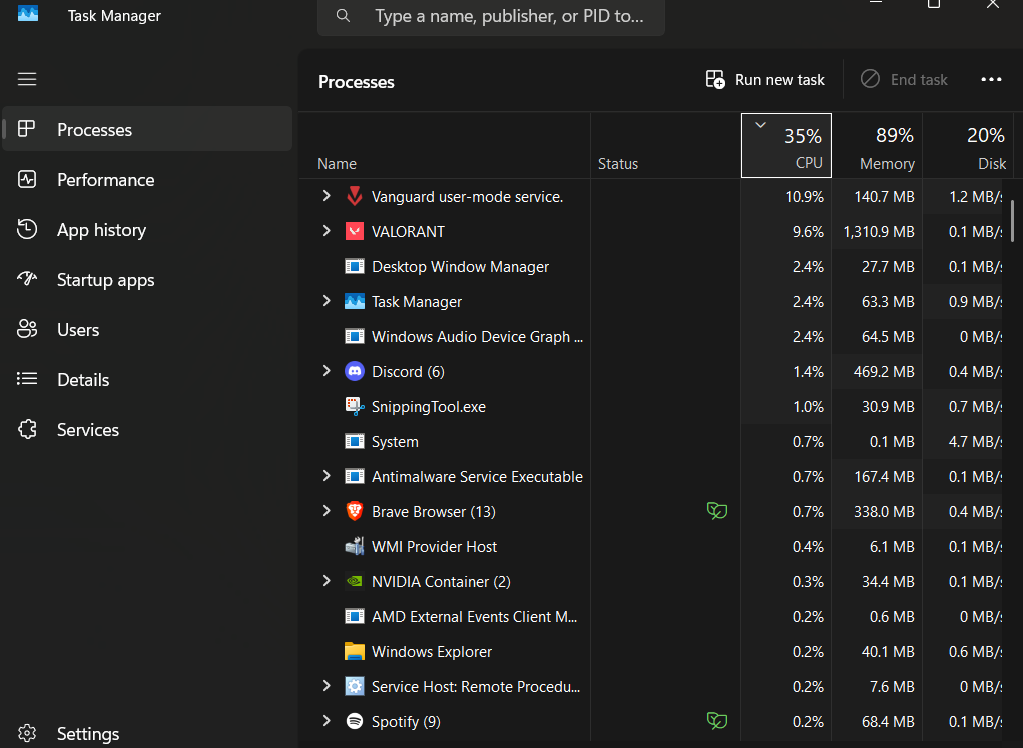This screenshot has height=748, width=1023.
Task: Click the Snipping Tool icon
Action: tap(355, 406)
